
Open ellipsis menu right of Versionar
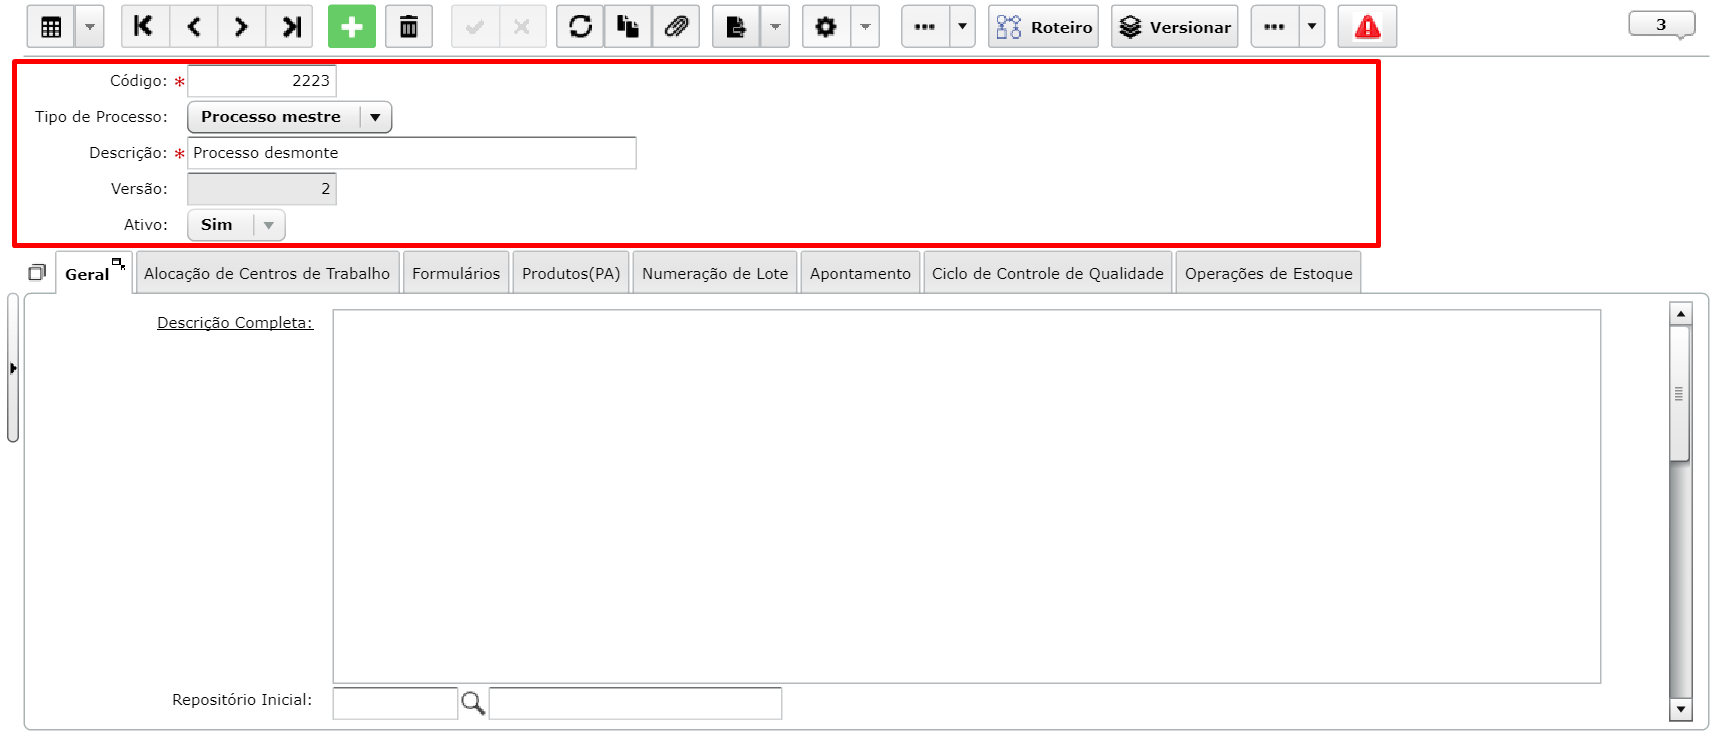[x=1274, y=27]
